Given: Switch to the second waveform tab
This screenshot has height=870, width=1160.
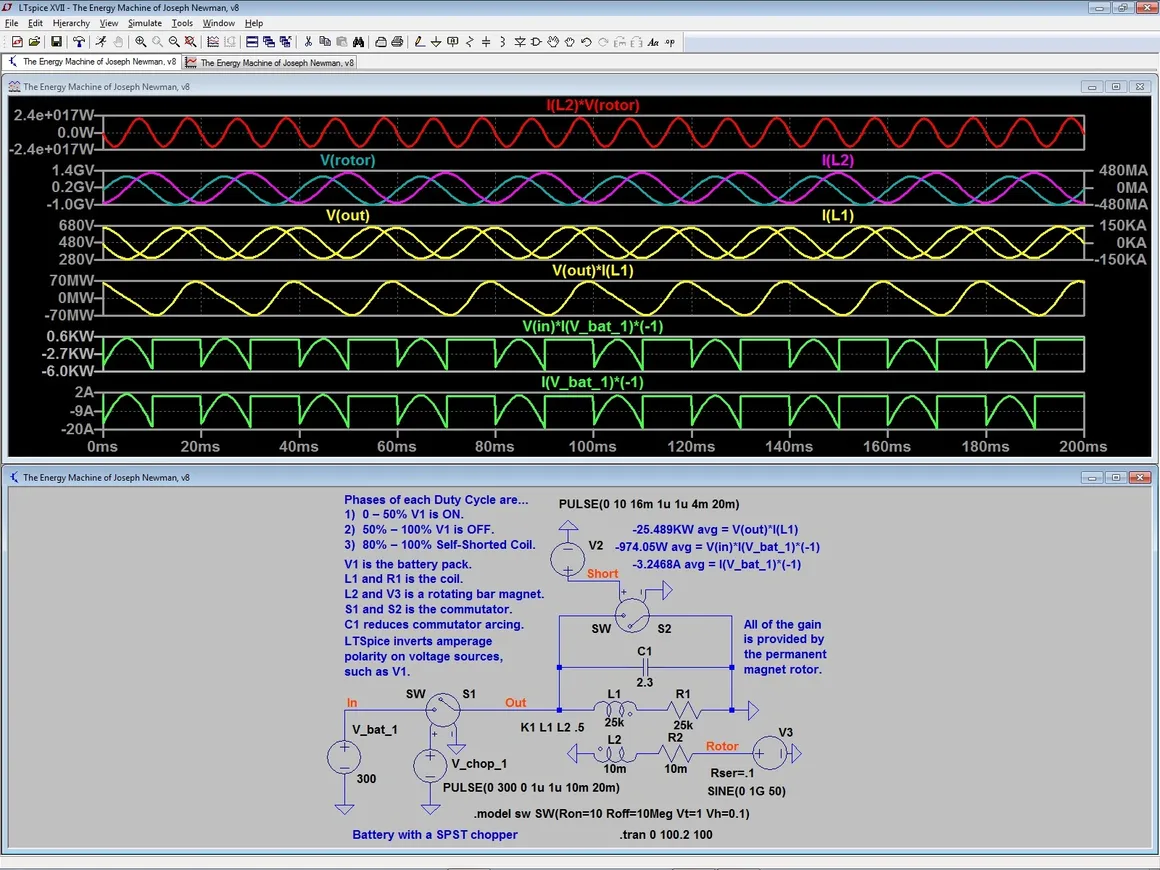Looking at the screenshot, I should click(x=269, y=62).
